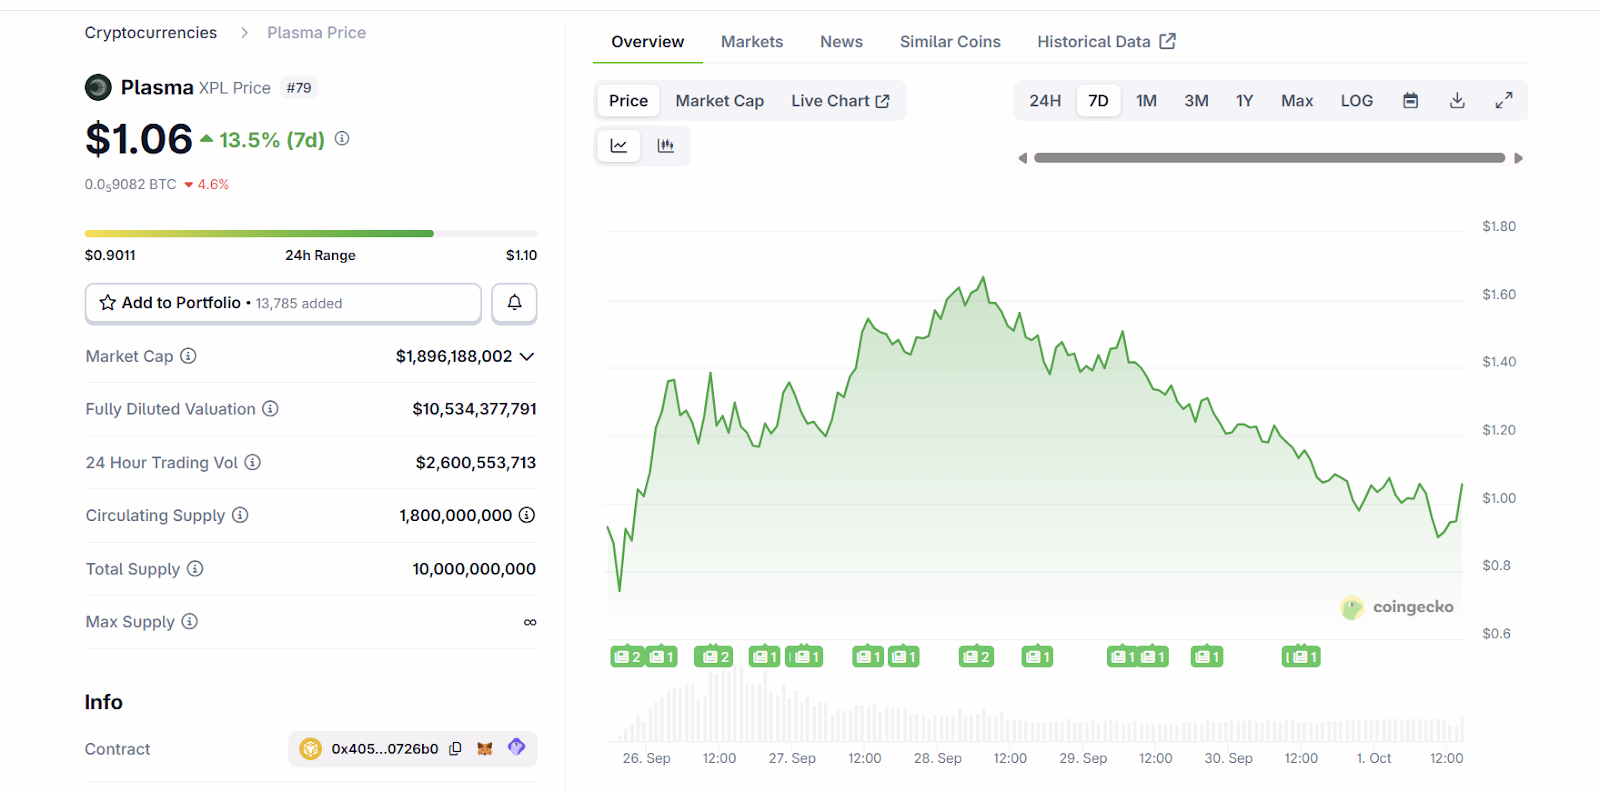Download the chart data via download icon
The image size is (1600, 792).
(1457, 101)
